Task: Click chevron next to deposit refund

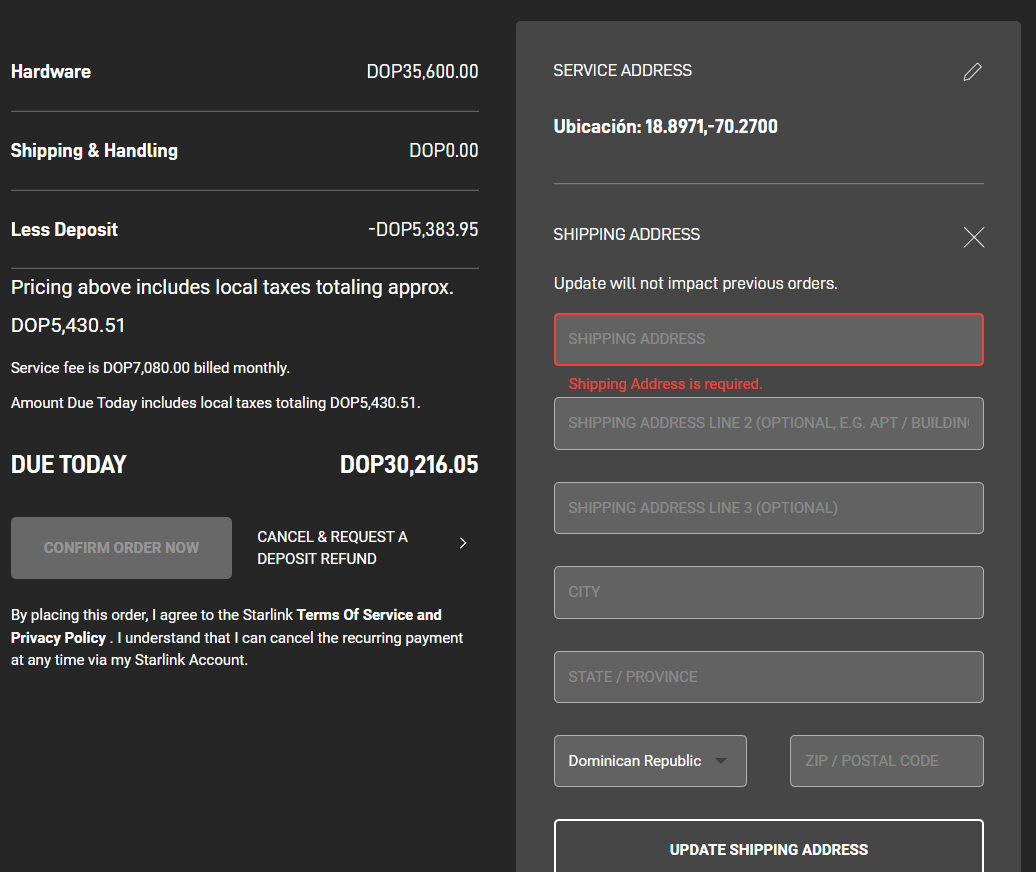Action: pos(463,543)
